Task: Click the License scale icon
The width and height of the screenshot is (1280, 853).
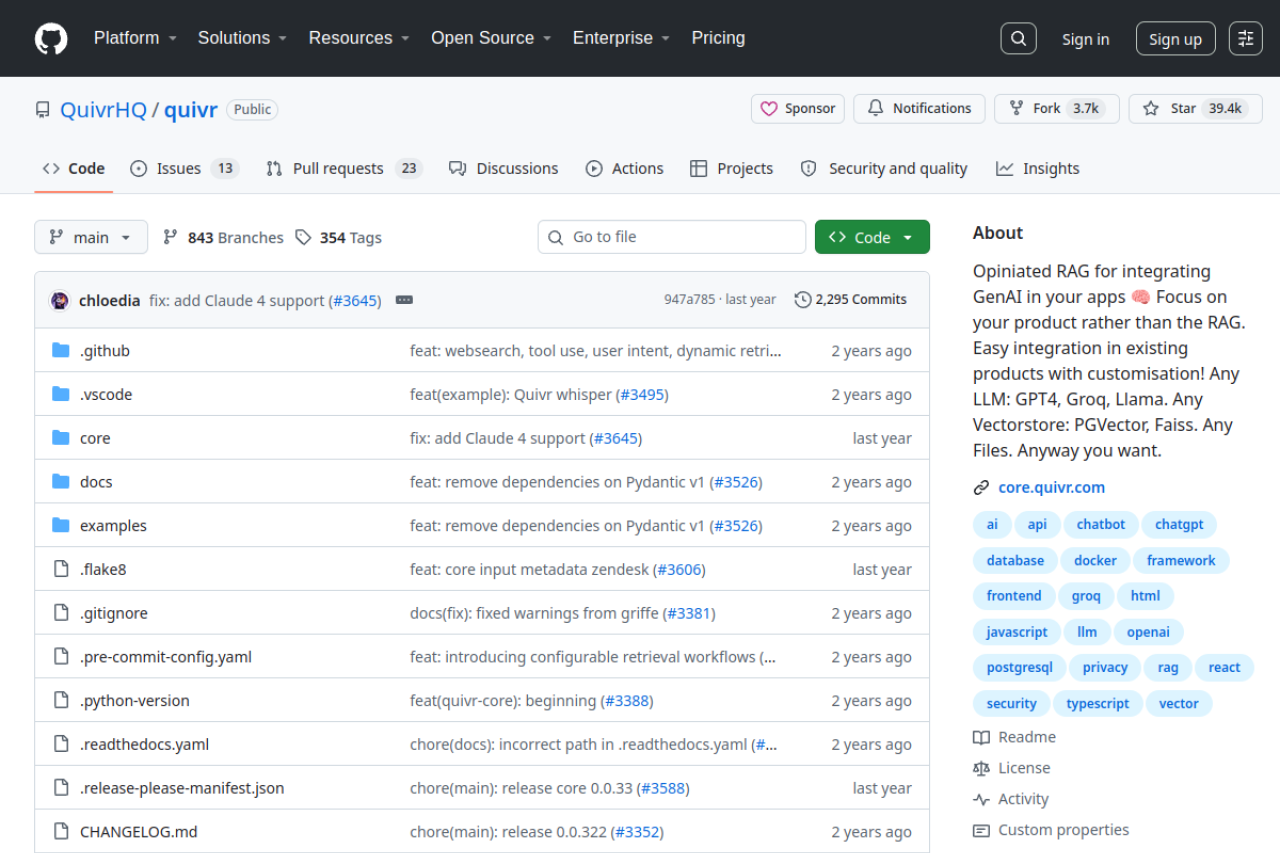Action: pyautogui.click(x=981, y=768)
